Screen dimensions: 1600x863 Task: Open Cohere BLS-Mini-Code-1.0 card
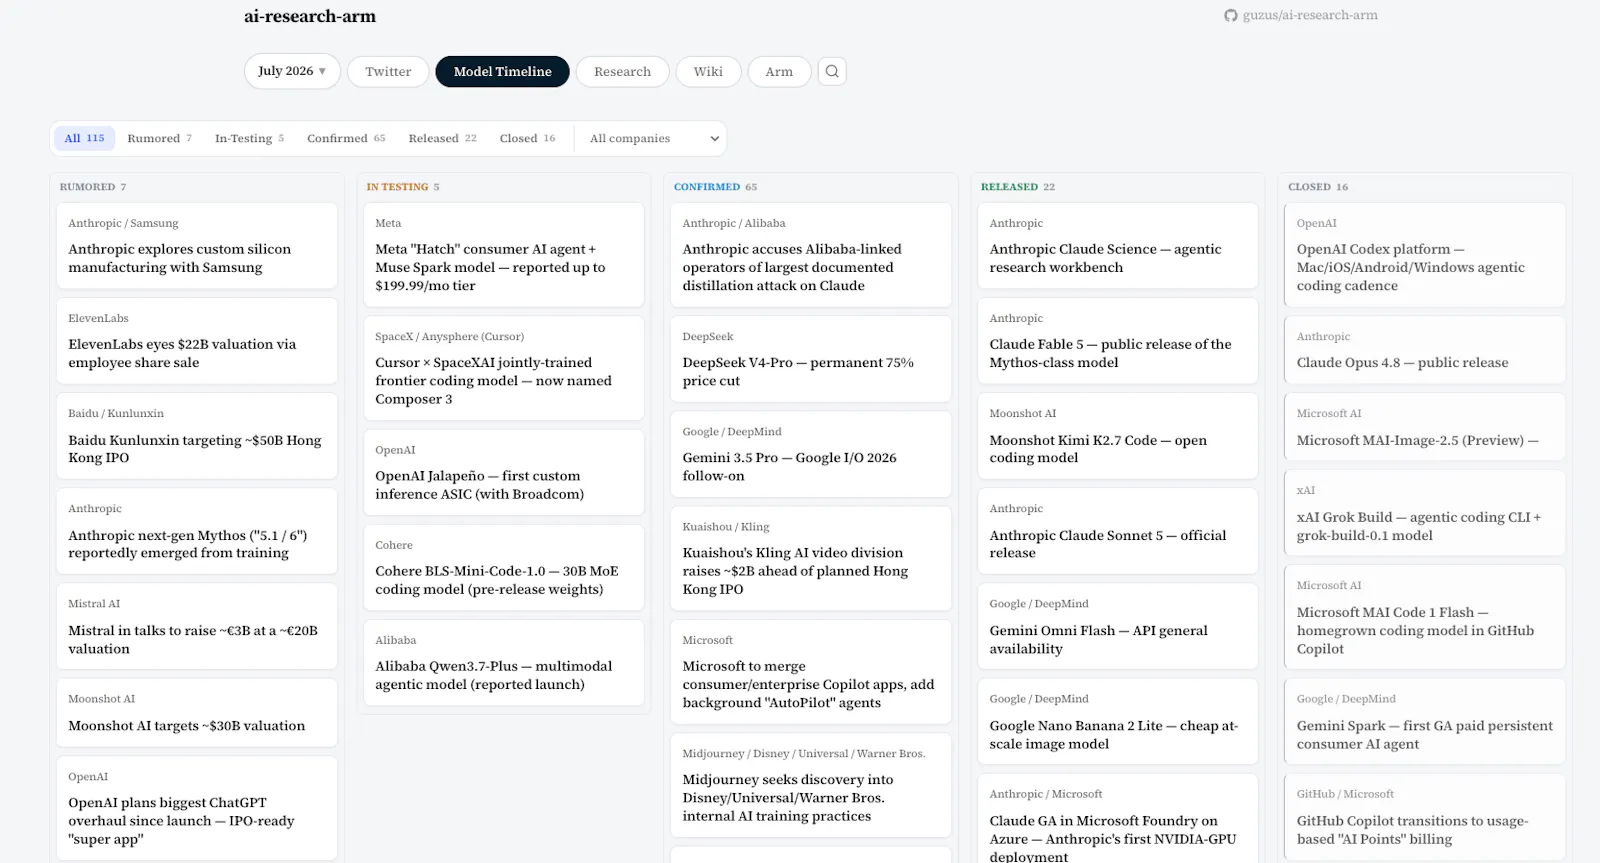click(x=504, y=568)
